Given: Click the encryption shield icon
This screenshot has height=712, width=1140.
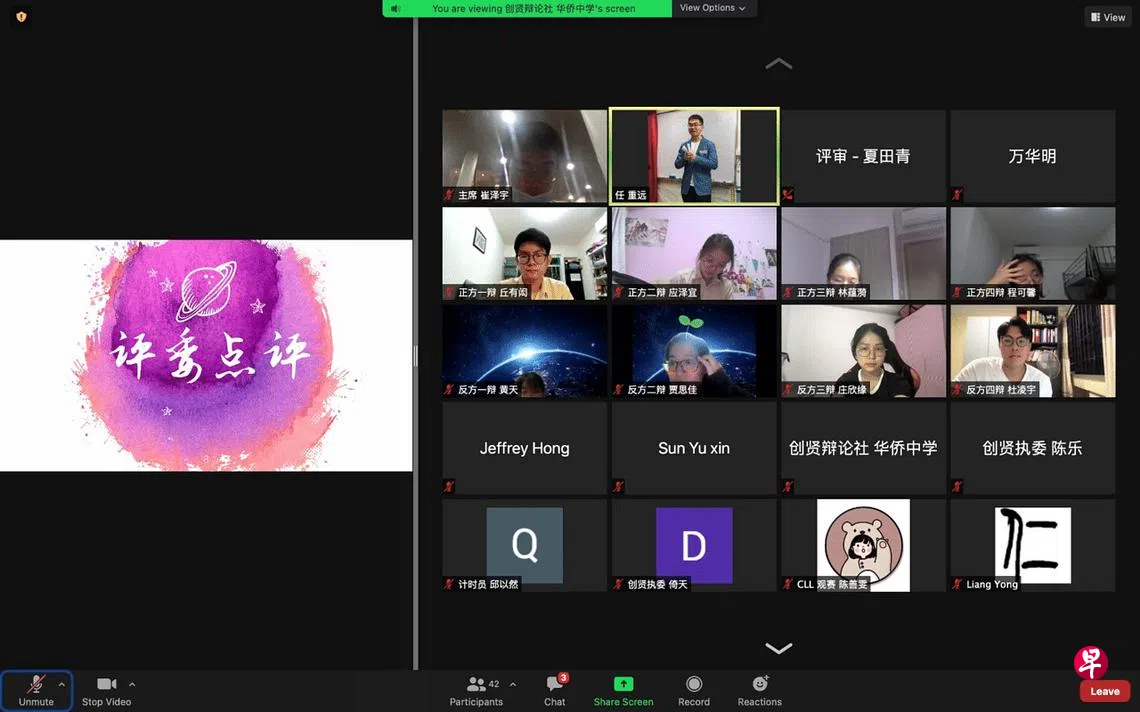Looking at the screenshot, I should 21,17.
